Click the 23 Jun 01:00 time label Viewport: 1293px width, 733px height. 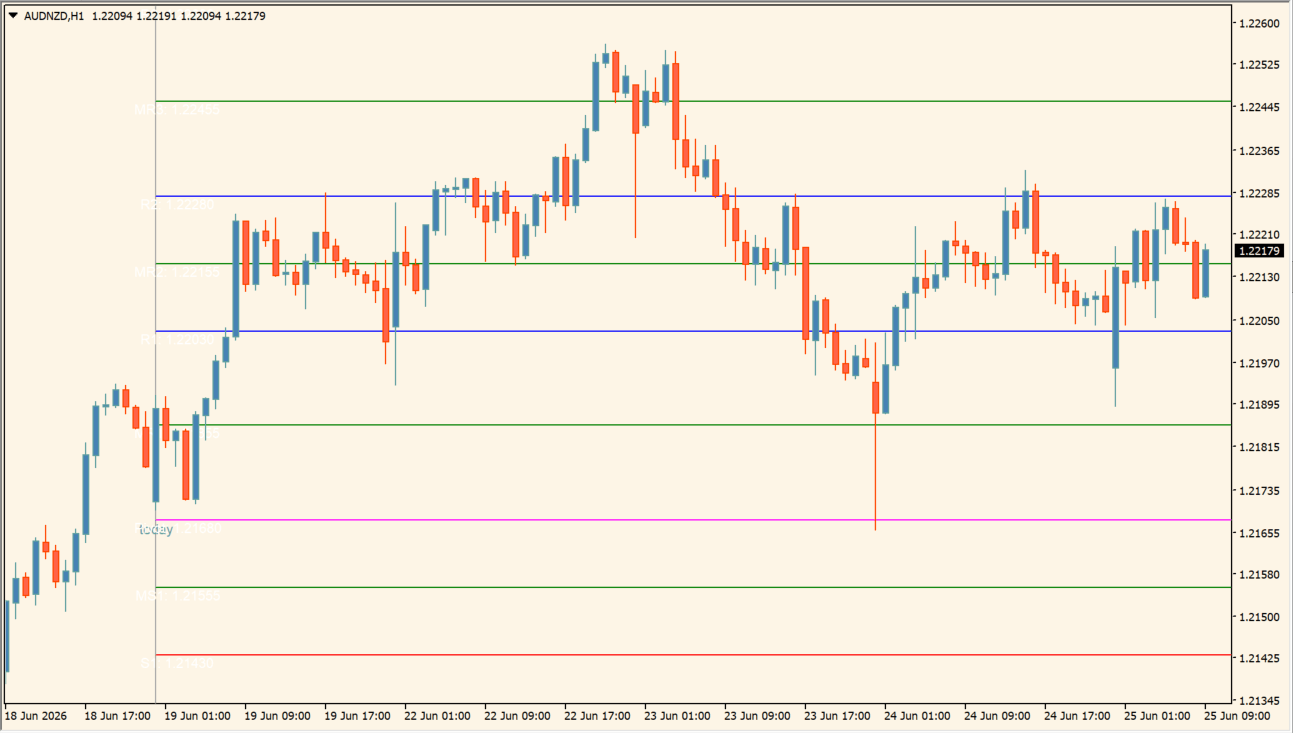(x=677, y=716)
